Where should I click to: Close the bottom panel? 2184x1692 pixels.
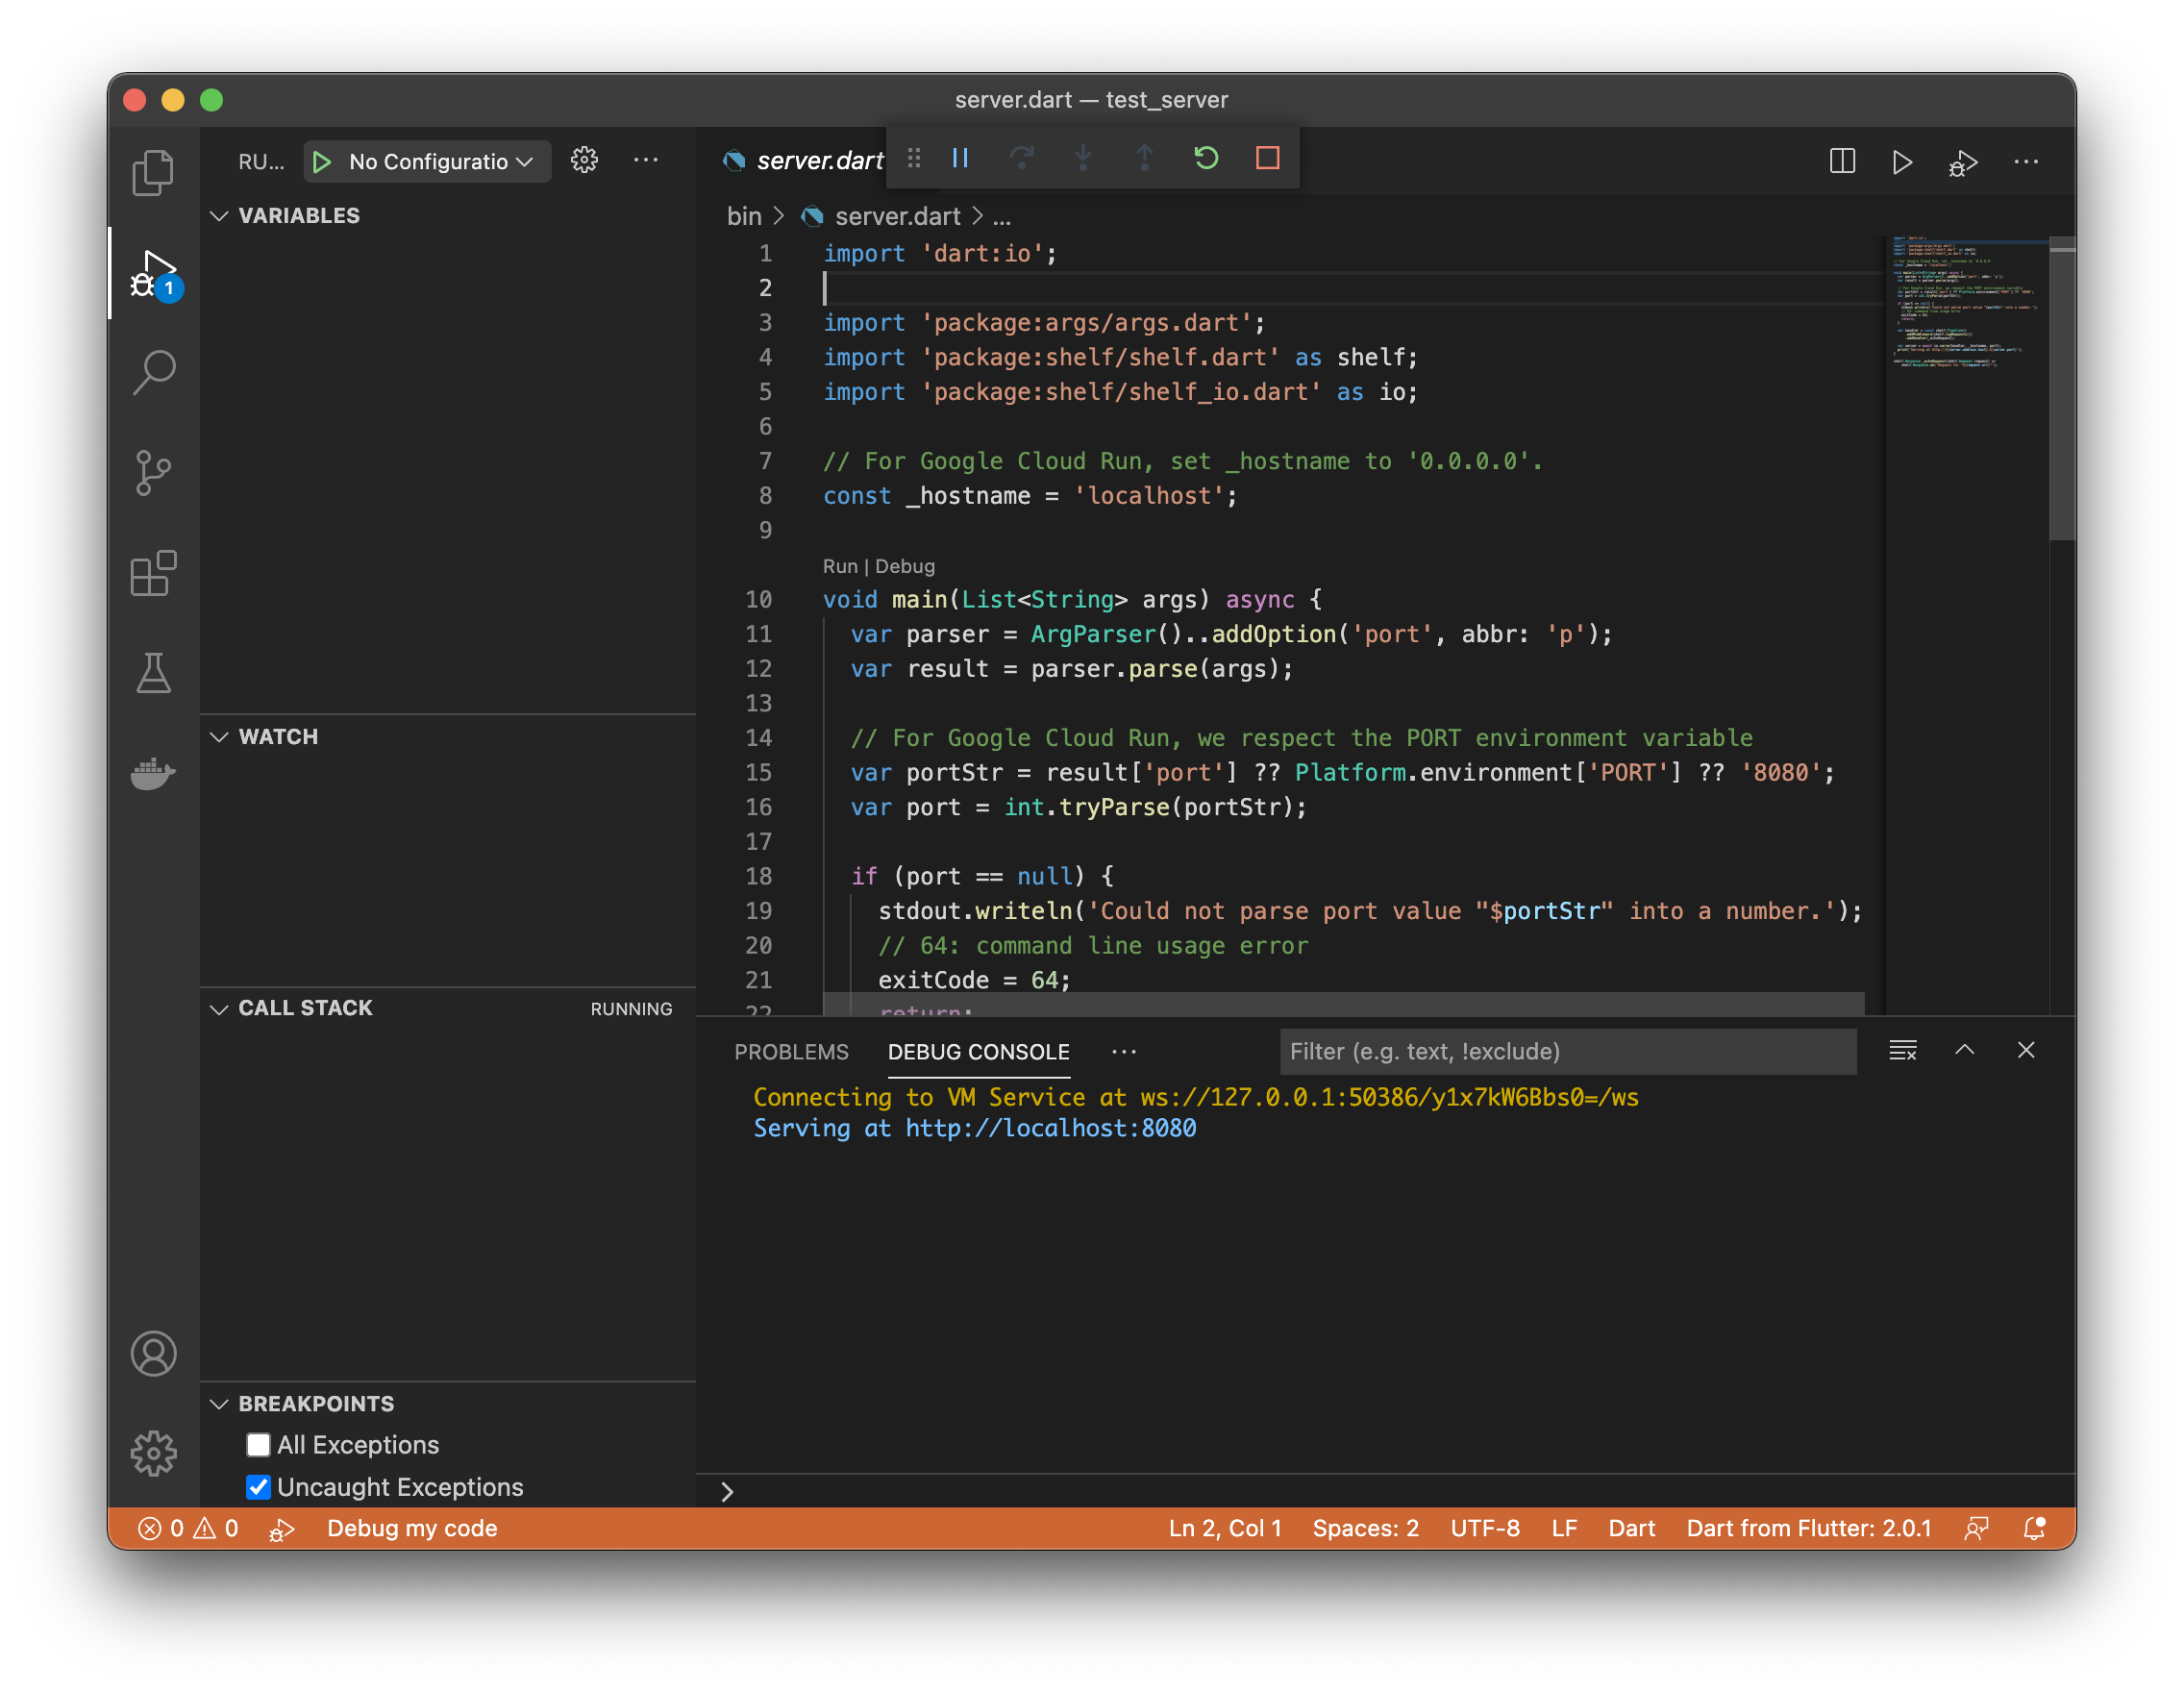2026,1050
